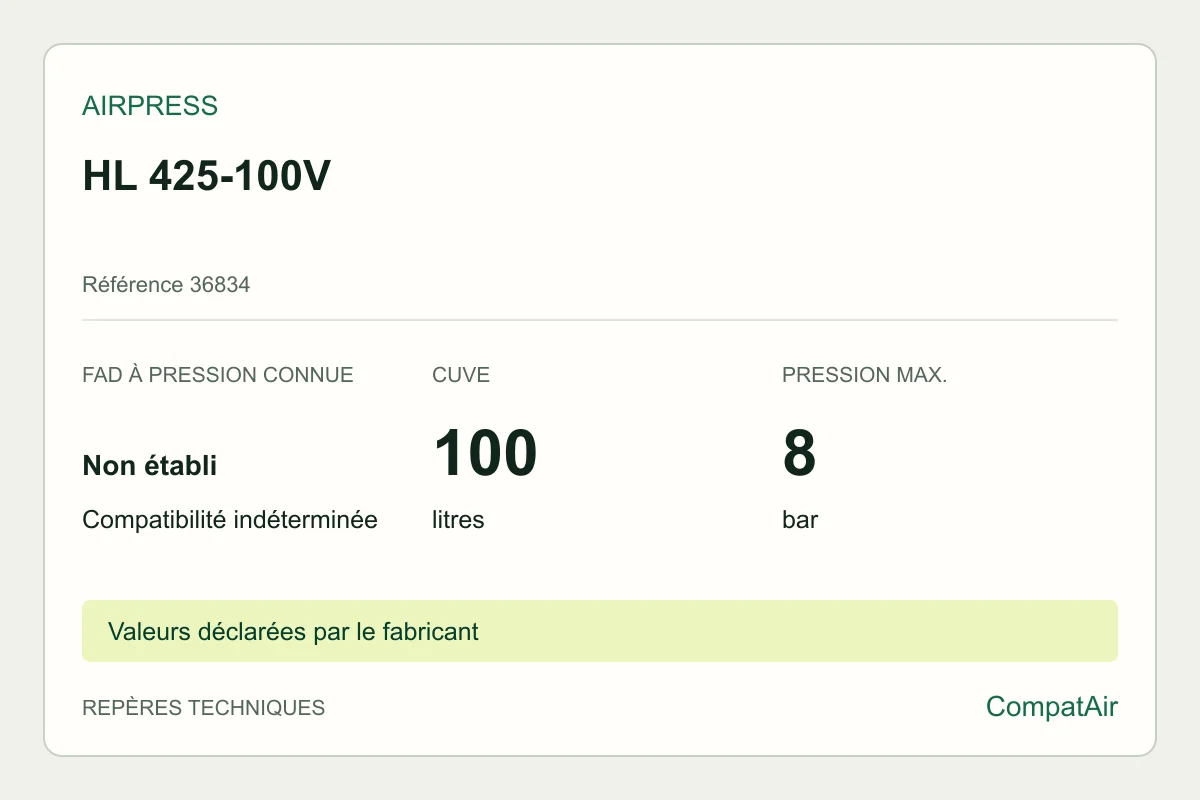
Task: Select the Non établi status value
Action: 150,465
